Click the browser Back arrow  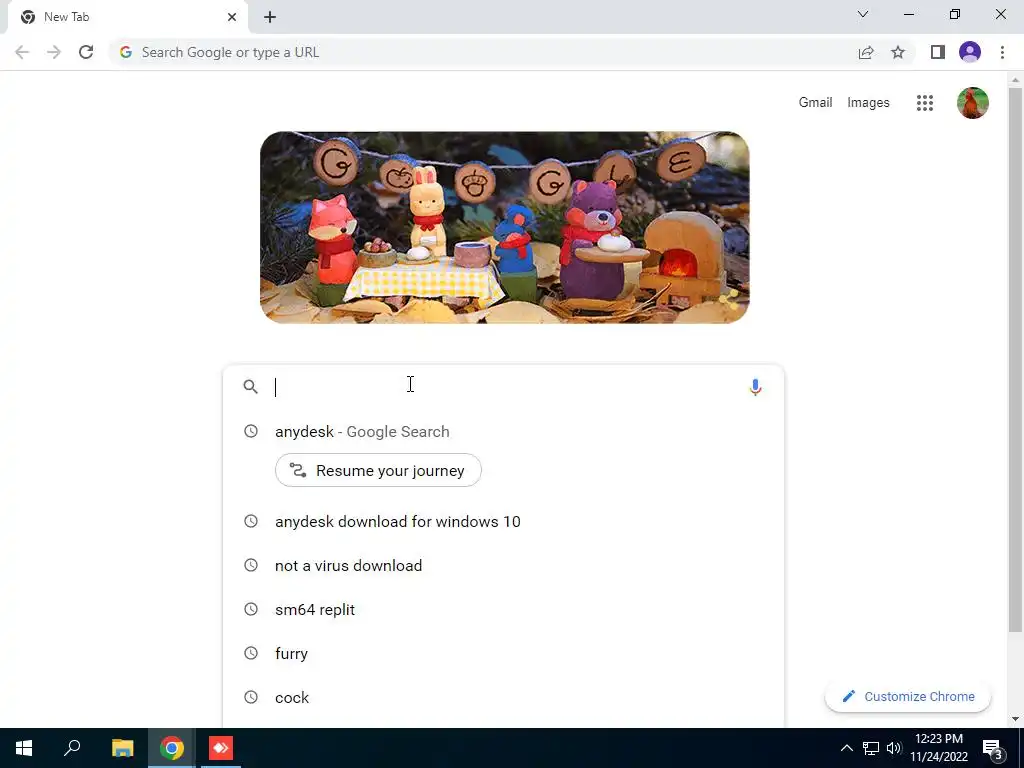(x=22, y=52)
